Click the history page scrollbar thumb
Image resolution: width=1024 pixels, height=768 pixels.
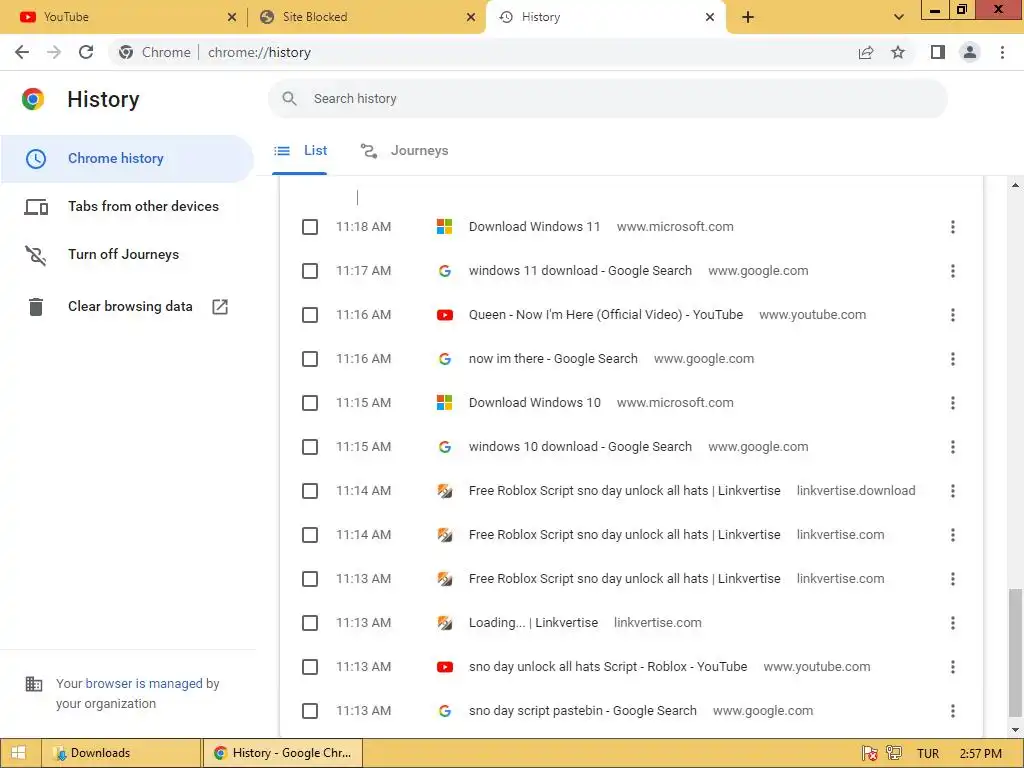pos(1015,651)
